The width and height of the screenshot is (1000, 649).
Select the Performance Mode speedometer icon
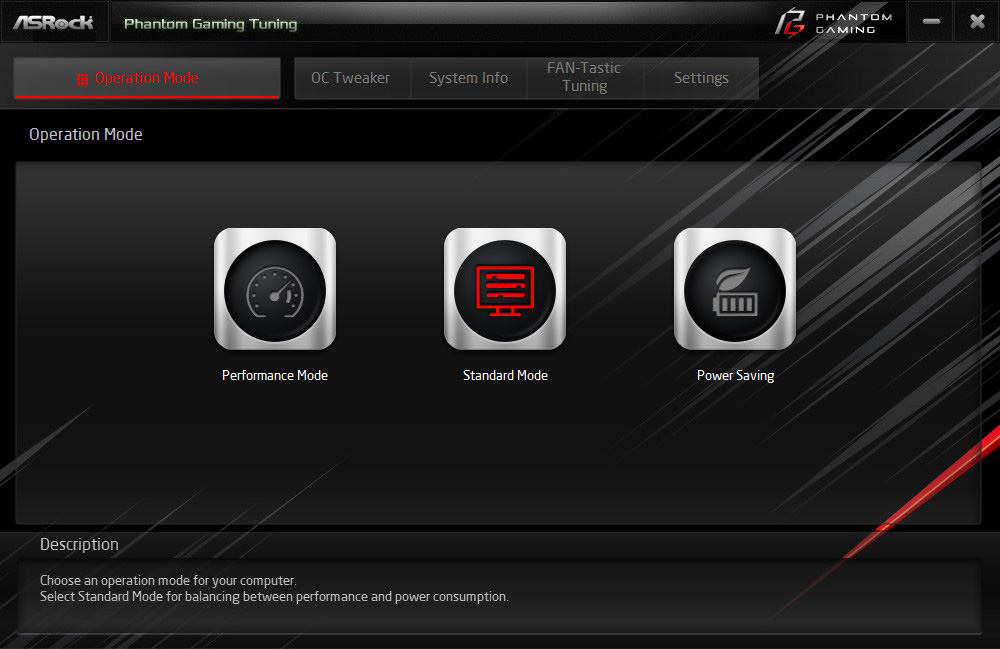(x=275, y=289)
